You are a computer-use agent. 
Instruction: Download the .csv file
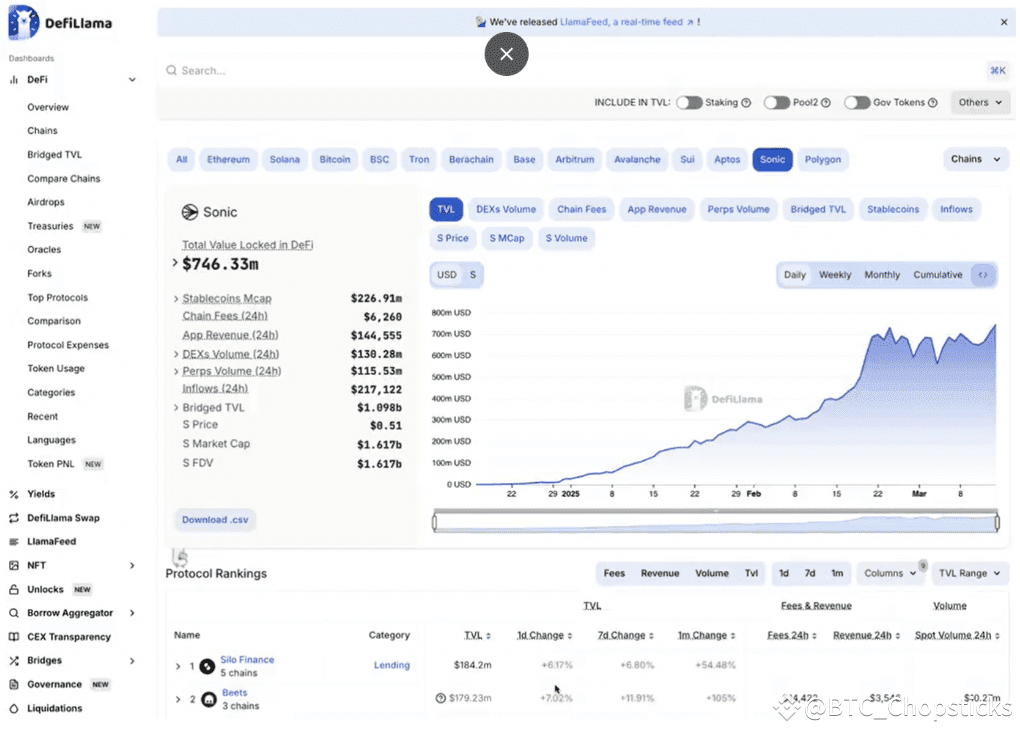pyautogui.click(x=215, y=520)
